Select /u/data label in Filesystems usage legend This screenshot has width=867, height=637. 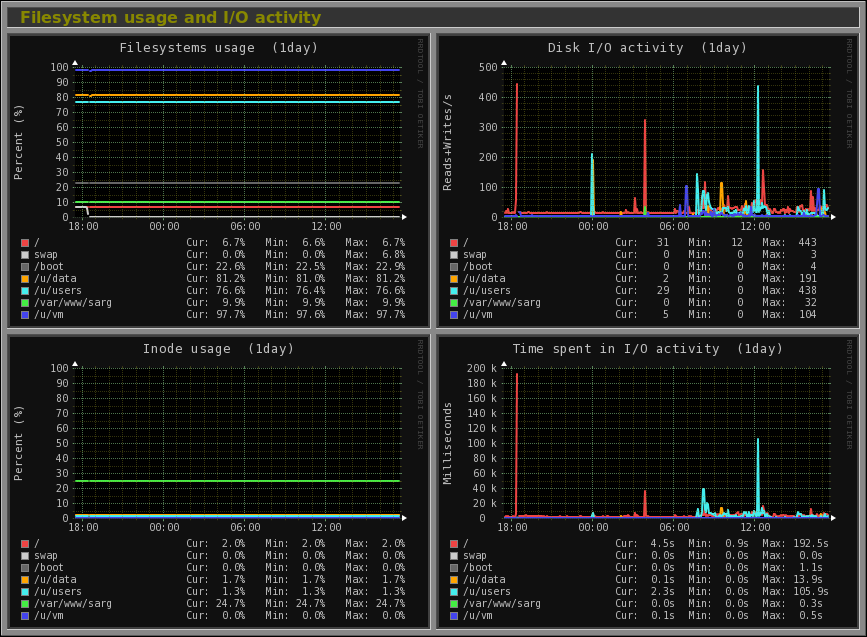(55, 279)
